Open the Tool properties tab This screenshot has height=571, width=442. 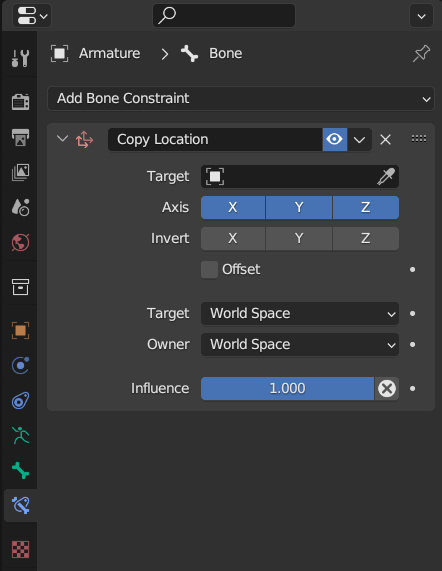pyautogui.click(x=20, y=58)
